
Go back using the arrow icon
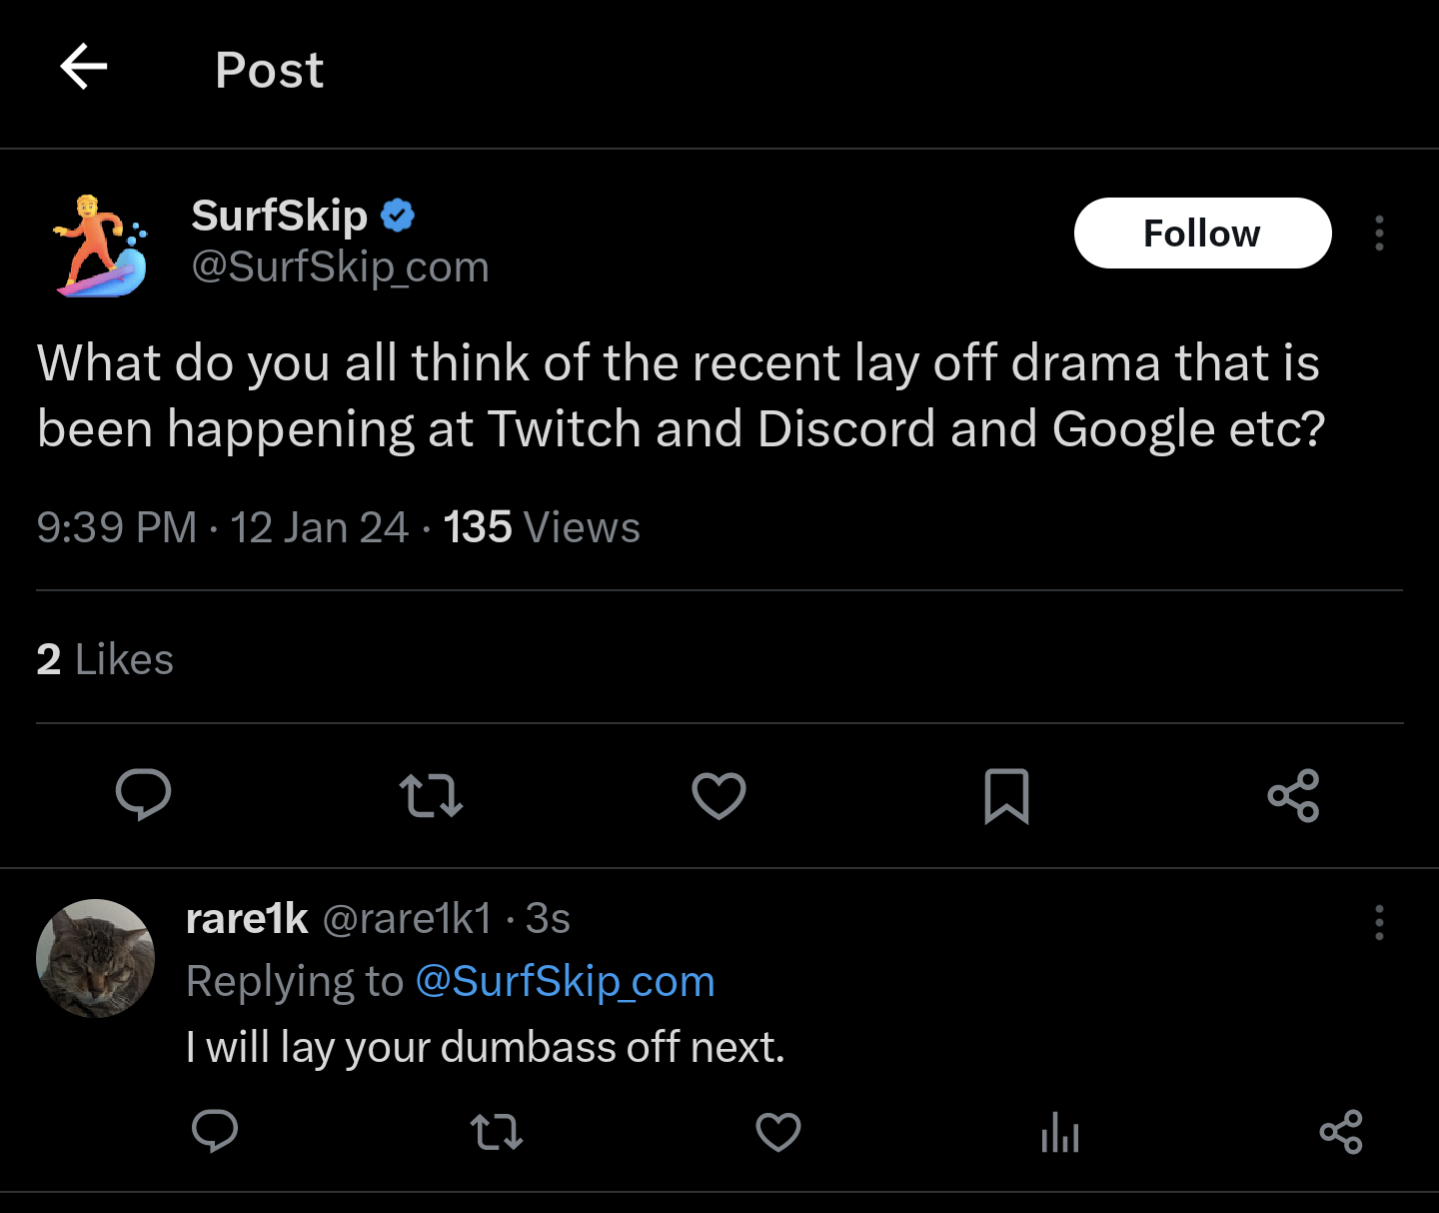(84, 68)
